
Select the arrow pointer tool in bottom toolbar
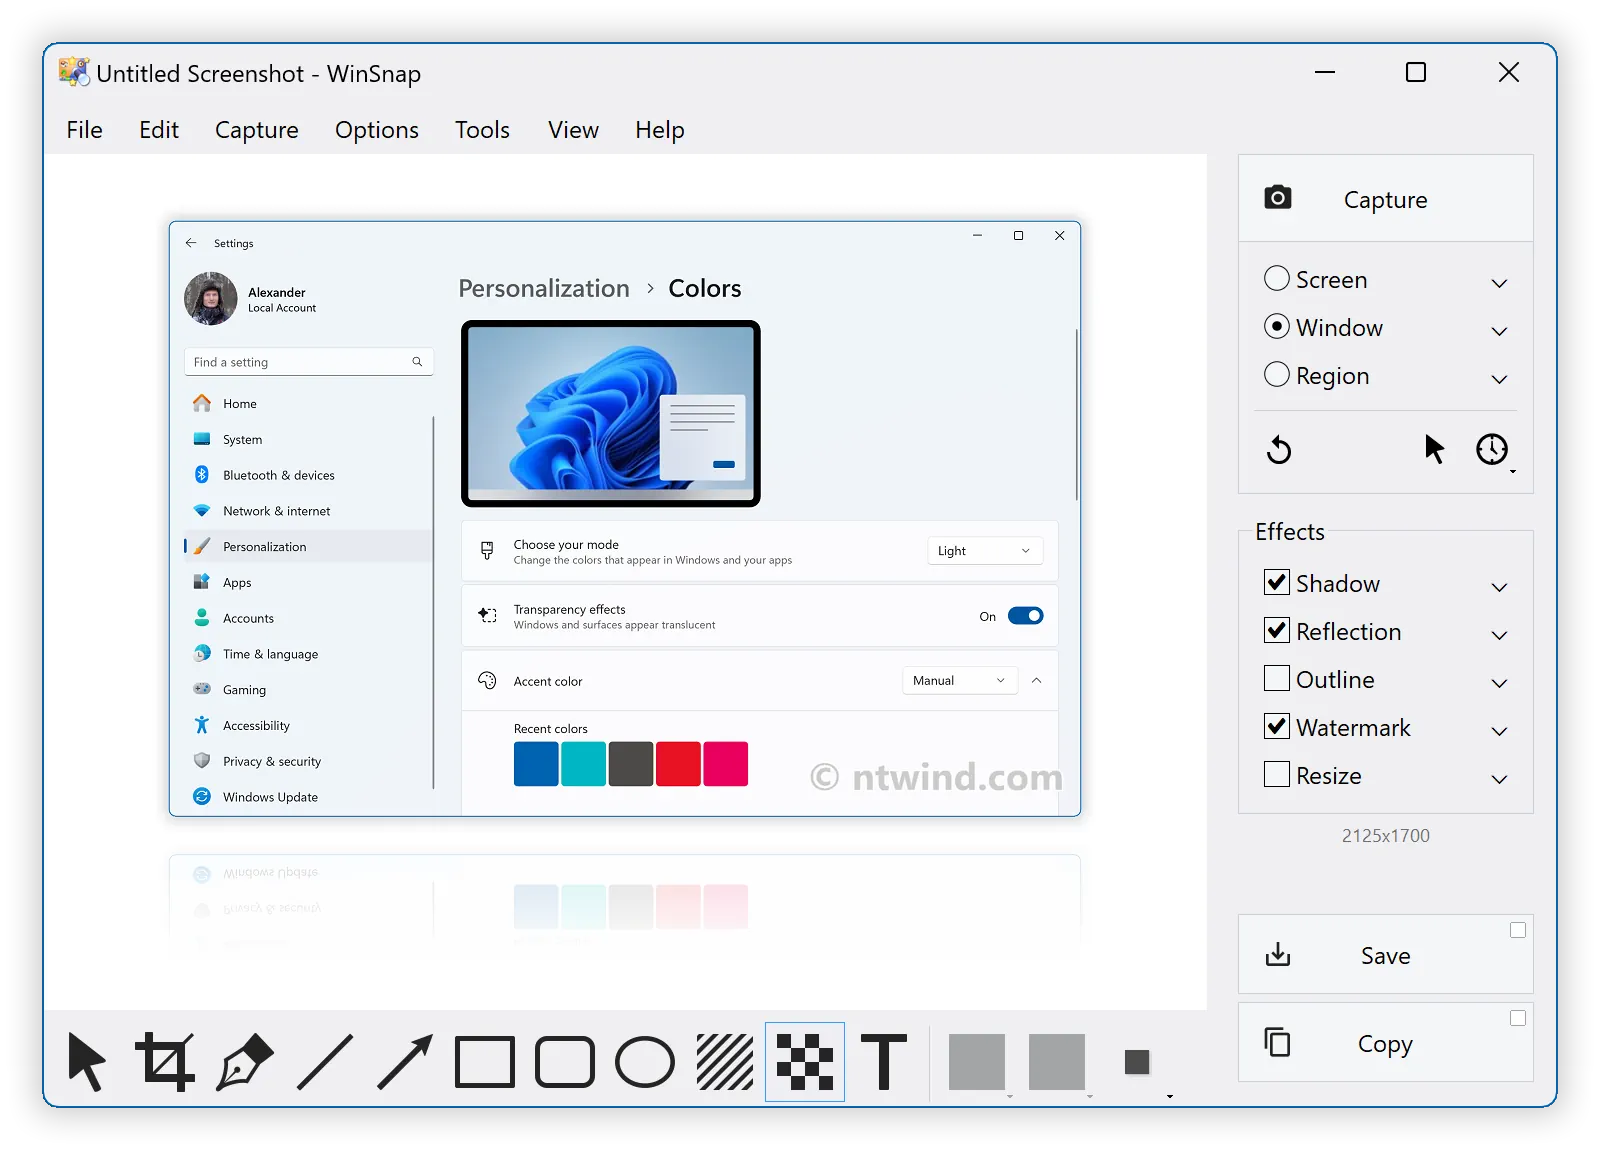pos(86,1062)
